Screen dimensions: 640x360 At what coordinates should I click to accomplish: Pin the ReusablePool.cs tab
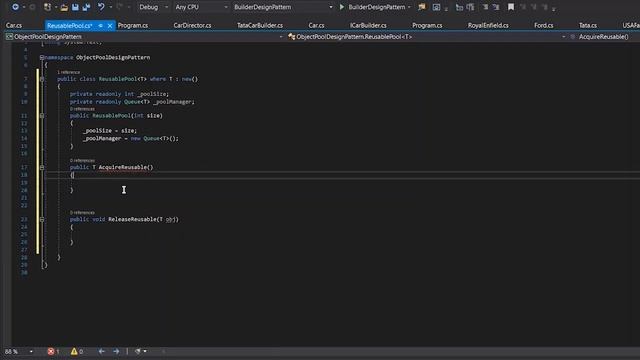100,25
